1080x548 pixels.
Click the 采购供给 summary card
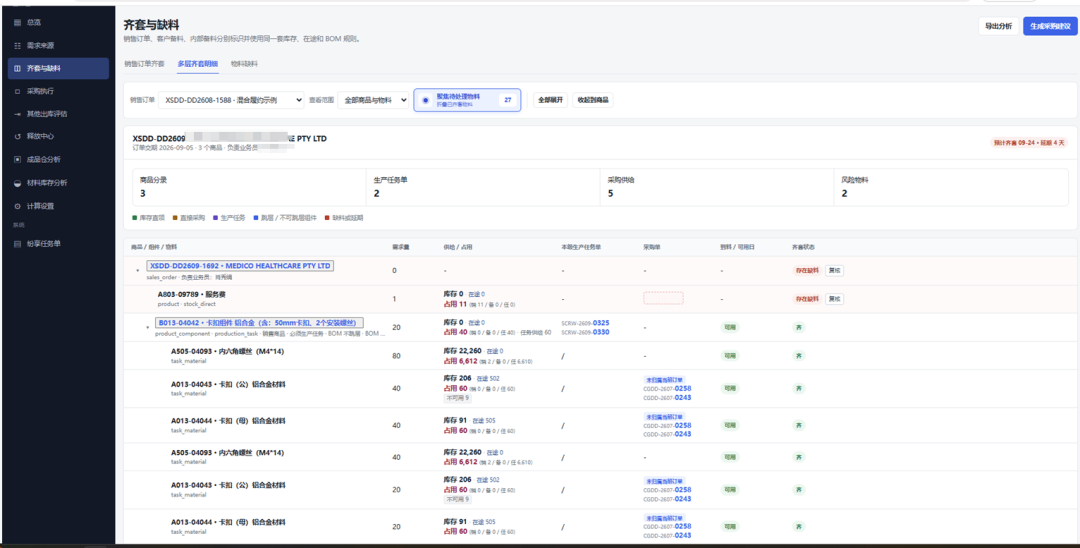point(717,187)
